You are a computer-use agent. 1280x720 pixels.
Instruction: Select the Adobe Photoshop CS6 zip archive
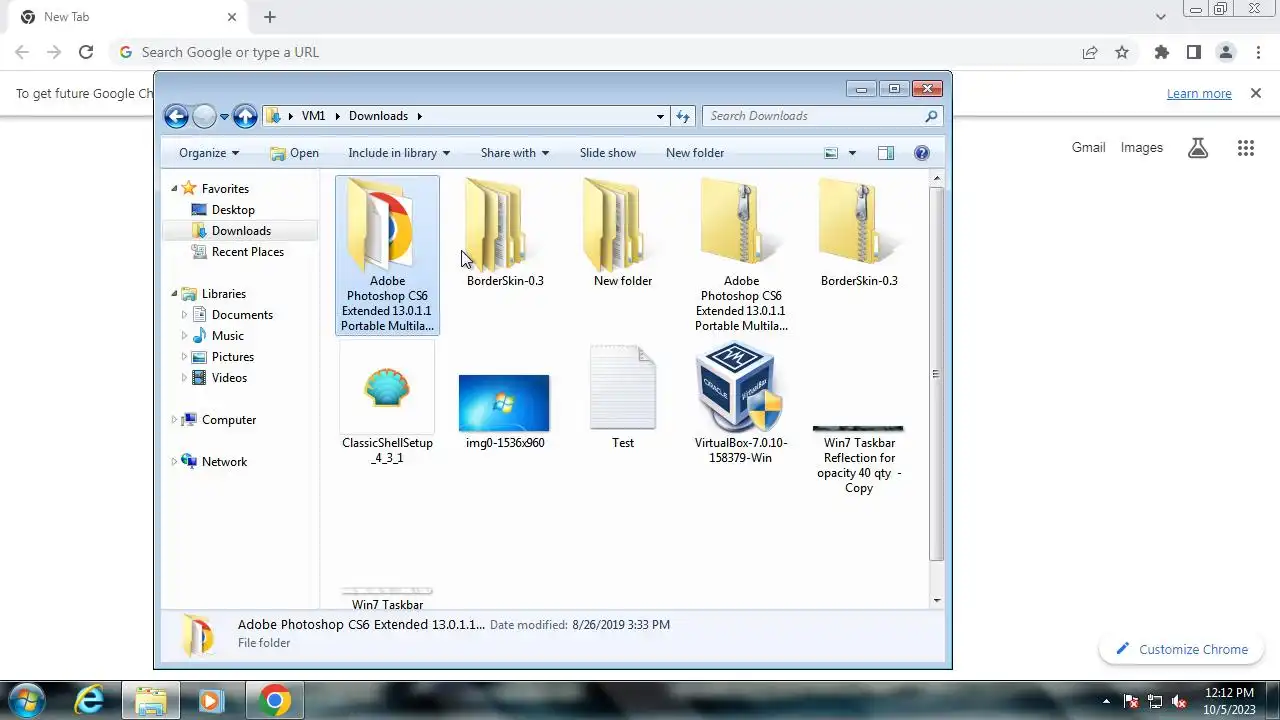click(741, 255)
